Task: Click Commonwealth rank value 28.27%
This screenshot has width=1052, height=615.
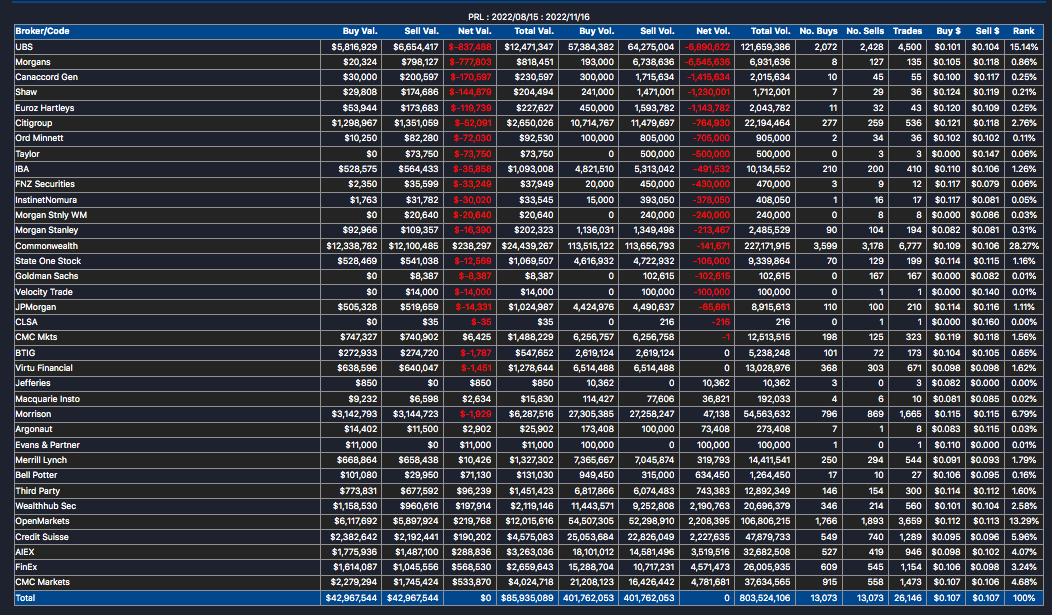Action: click(1024, 246)
